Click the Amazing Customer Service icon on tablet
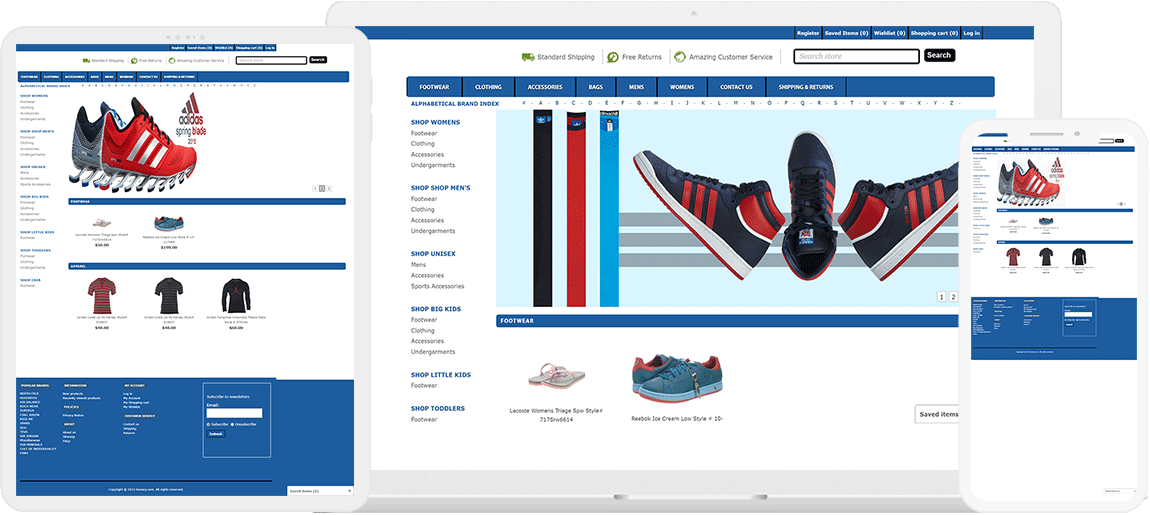The image size is (1150, 515). [171, 60]
